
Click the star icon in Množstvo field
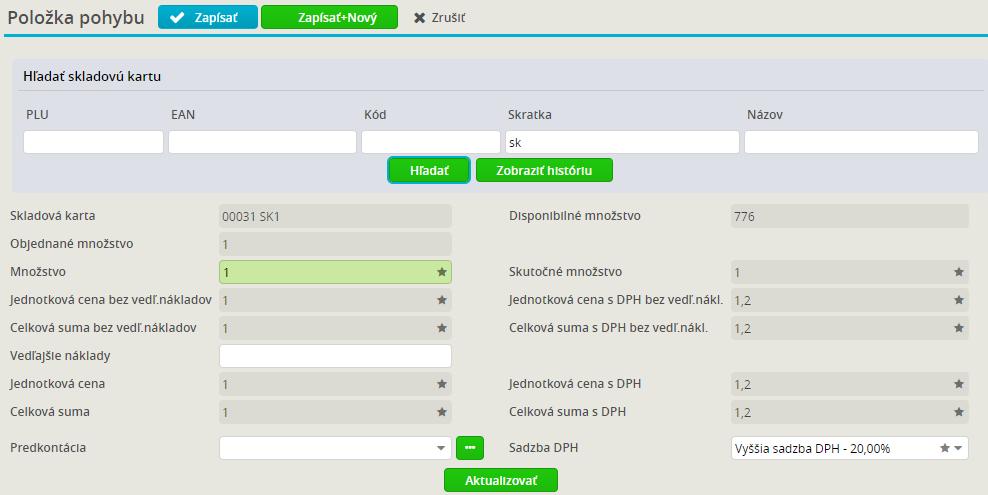tap(442, 272)
